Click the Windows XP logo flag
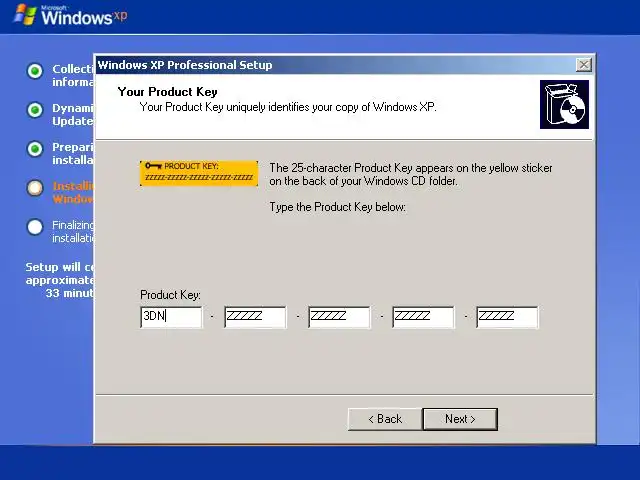The height and width of the screenshot is (480, 640). tap(24, 15)
